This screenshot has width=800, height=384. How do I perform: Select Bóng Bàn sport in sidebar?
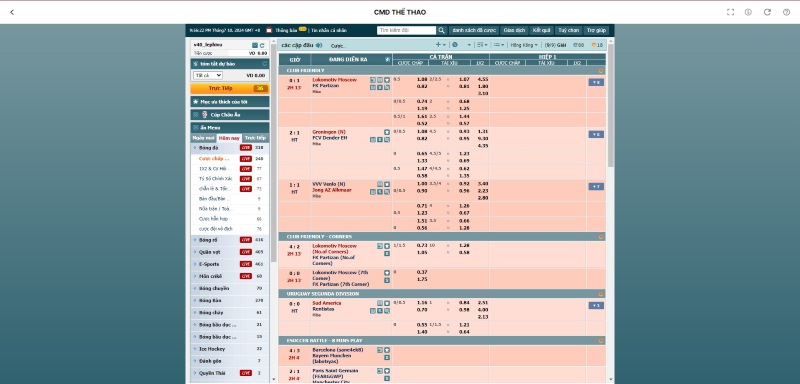click(x=230, y=301)
